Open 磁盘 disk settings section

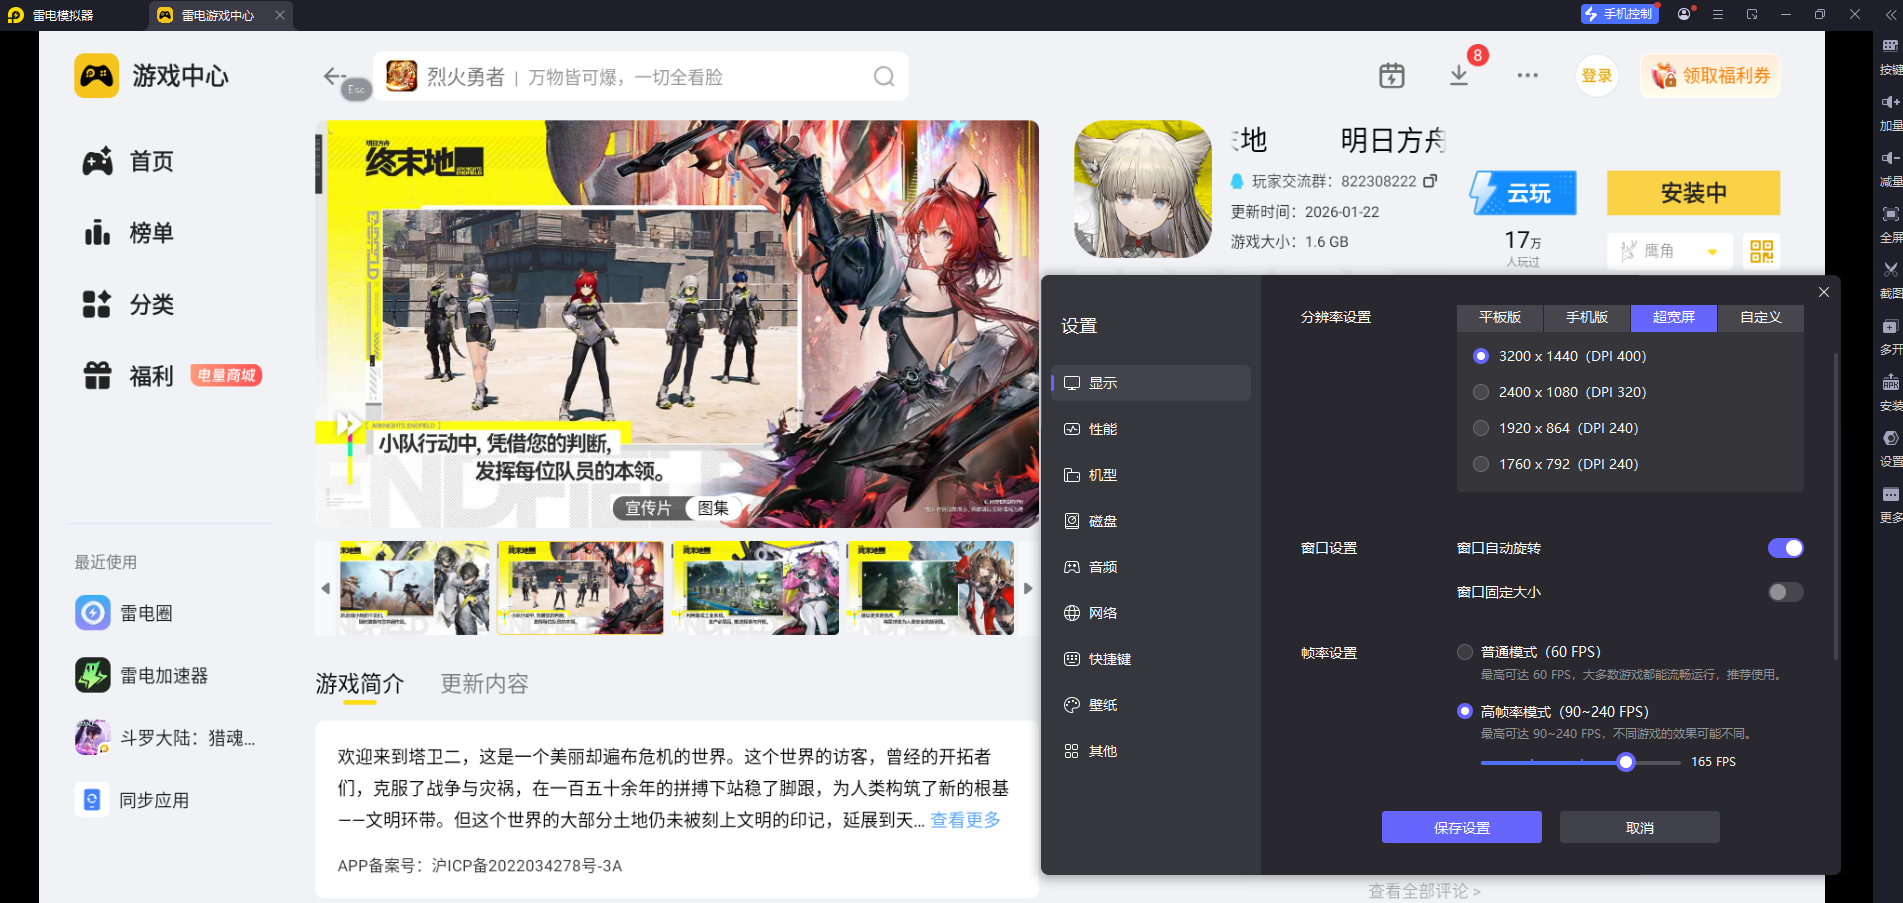click(1151, 521)
